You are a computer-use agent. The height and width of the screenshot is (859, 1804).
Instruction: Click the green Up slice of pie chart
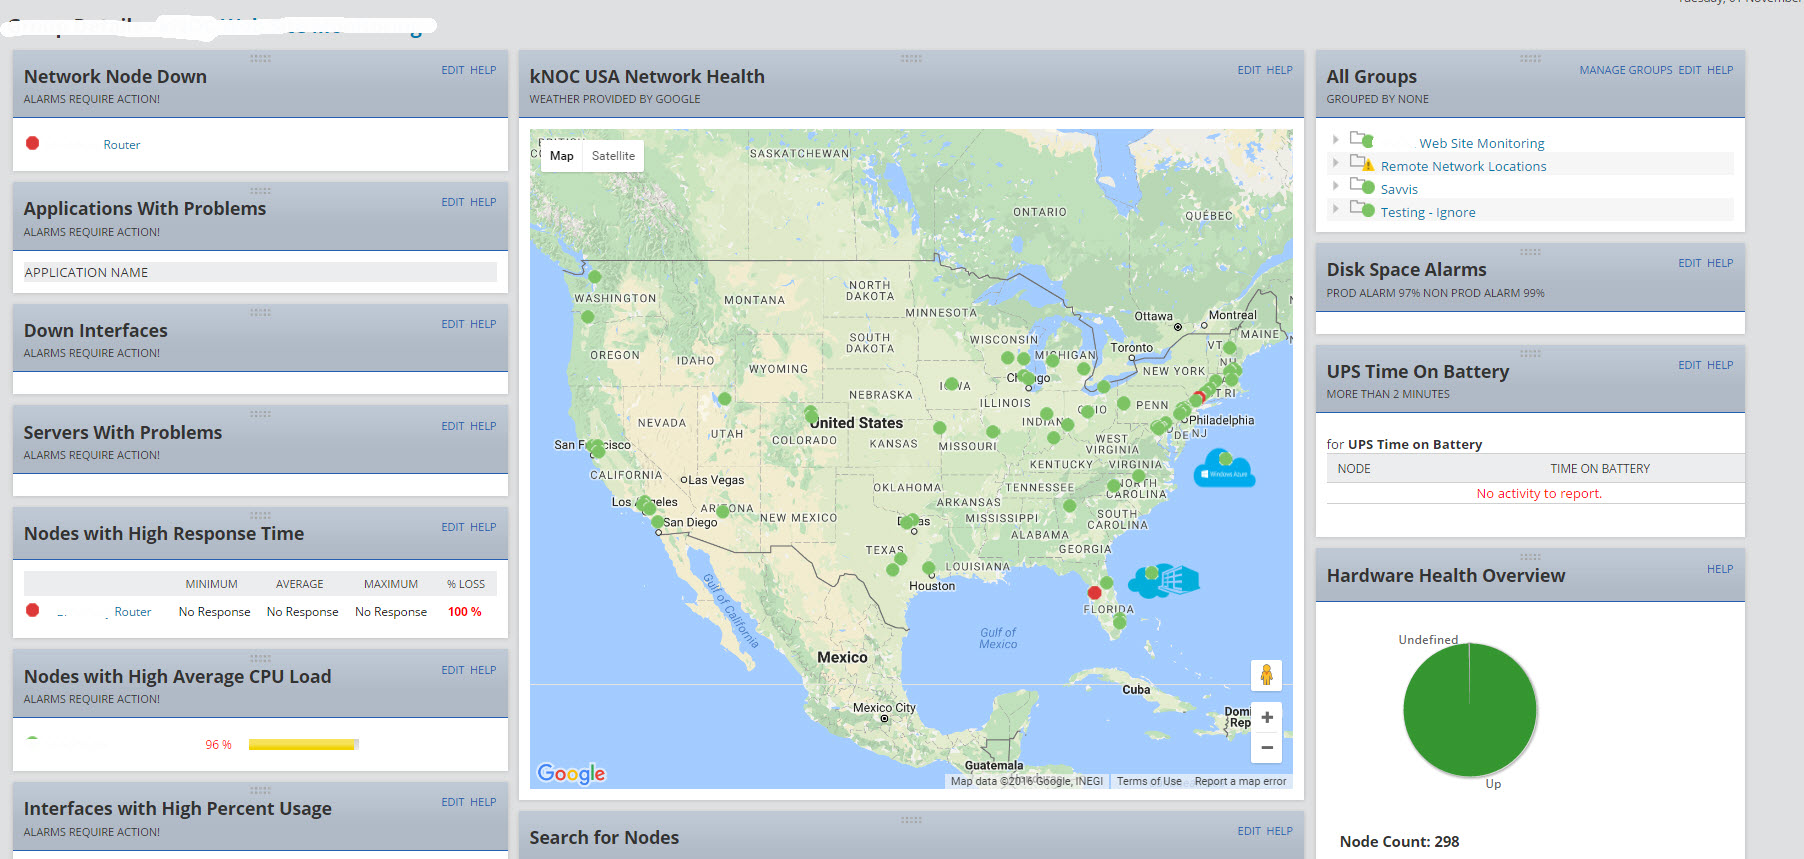click(1469, 710)
